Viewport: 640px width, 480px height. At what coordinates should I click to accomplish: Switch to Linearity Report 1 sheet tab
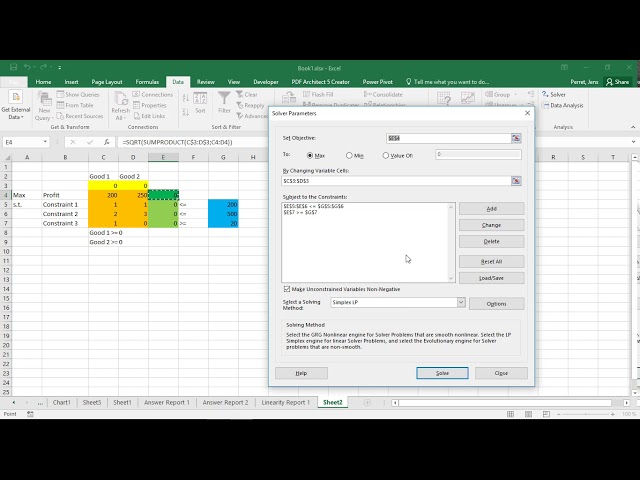coord(285,402)
